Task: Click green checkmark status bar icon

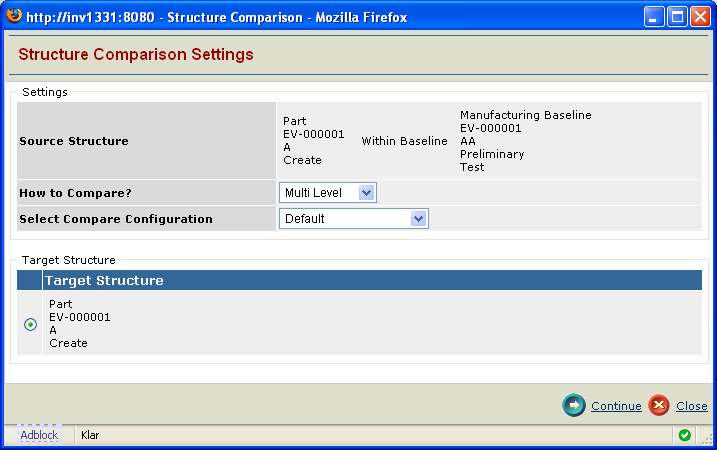Action: click(x=684, y=435)
